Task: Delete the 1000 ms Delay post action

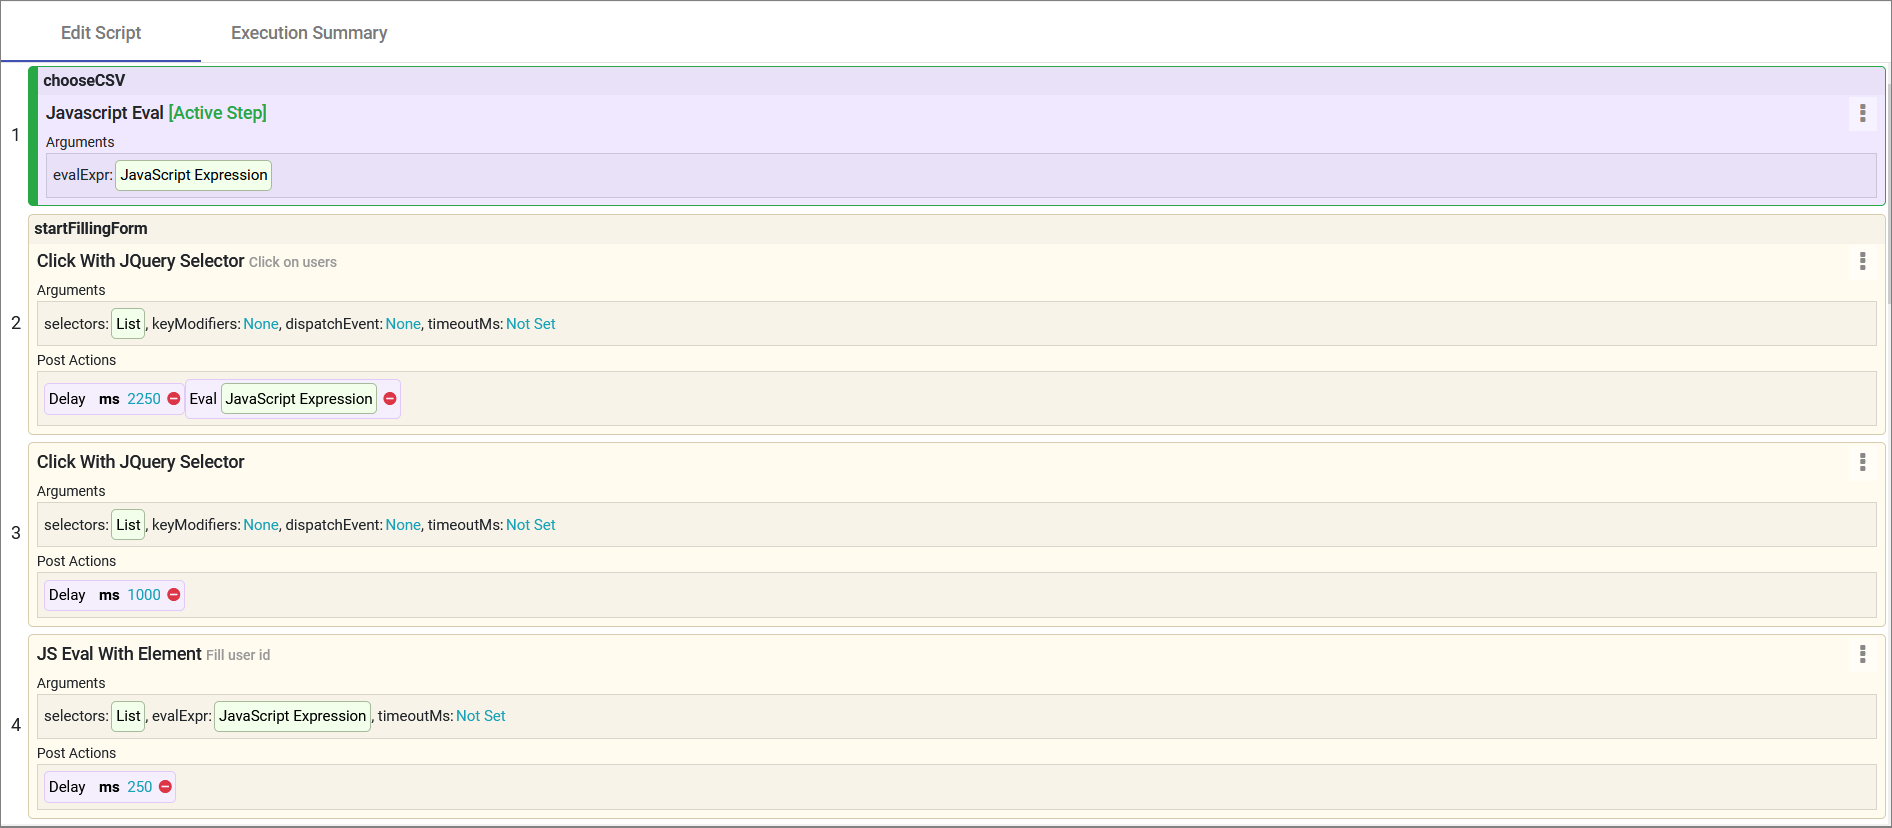Action: (174, 595)
